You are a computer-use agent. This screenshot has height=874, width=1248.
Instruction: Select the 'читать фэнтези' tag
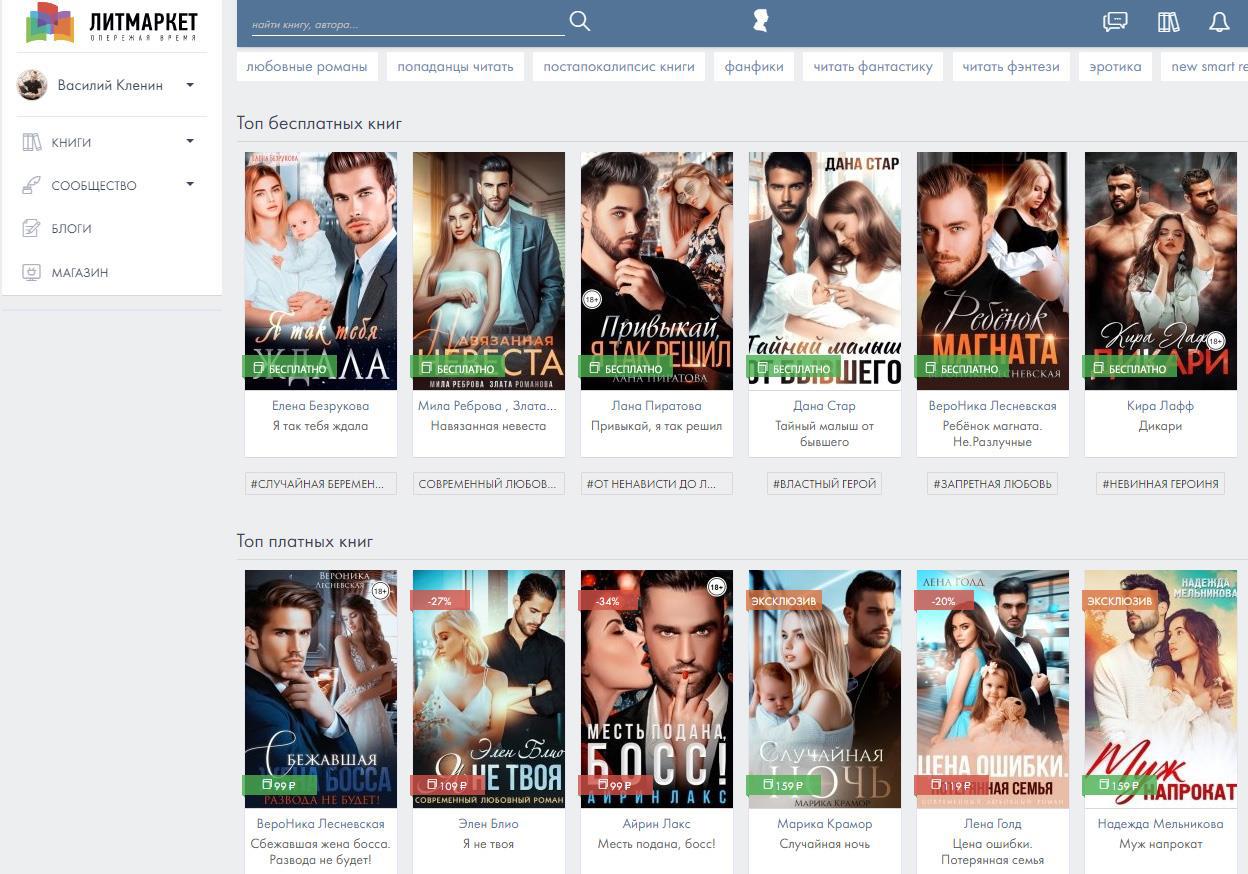(x=1010, y=67)
